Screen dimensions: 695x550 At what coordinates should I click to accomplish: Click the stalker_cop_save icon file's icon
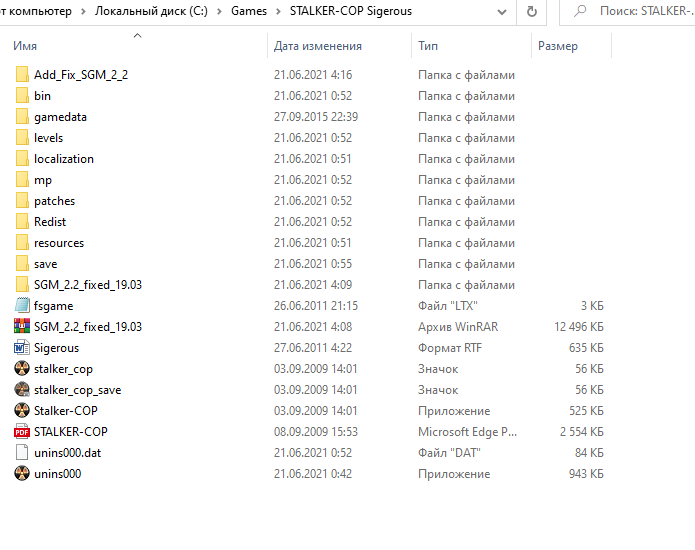click(x=22, y=390)
